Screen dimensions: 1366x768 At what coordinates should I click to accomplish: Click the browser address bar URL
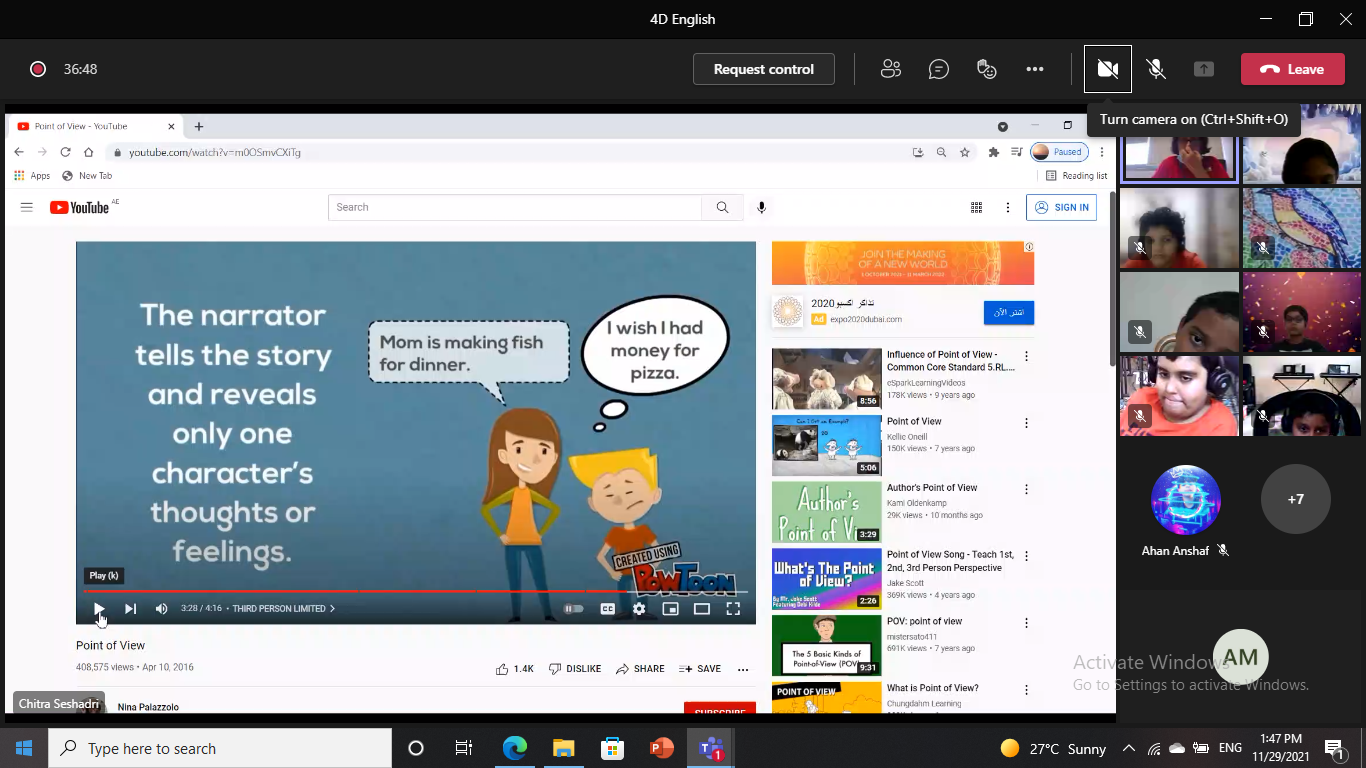click(215, 152)
